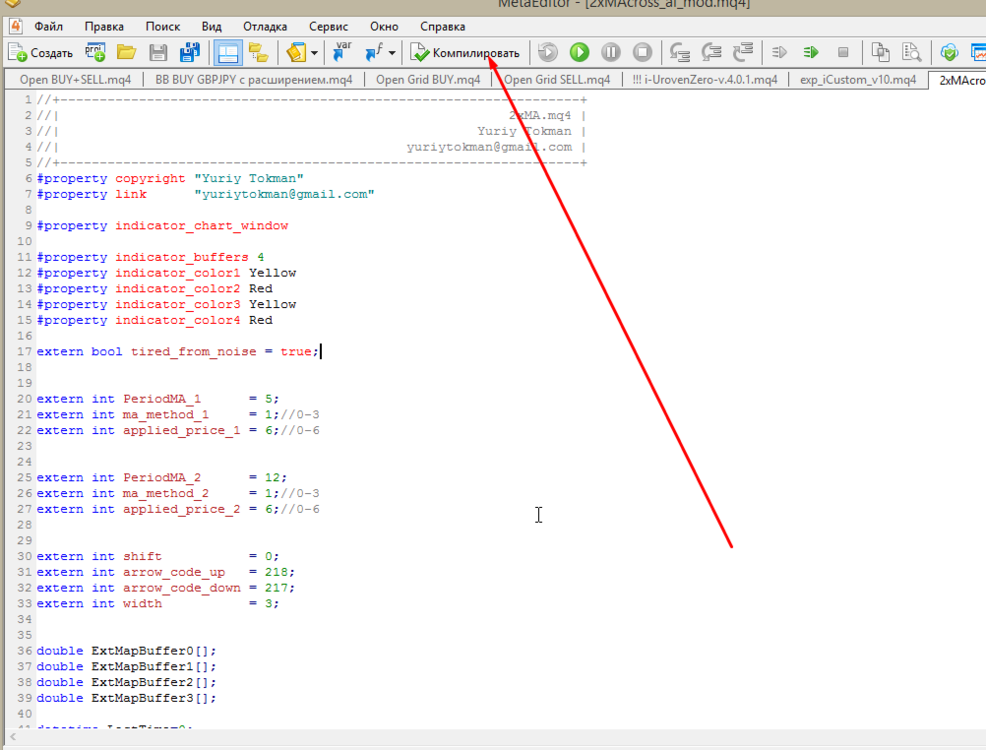Click the restart debugging icon
The width and height of the screenshot is (986, 750).
pyautogui.click(x=548, y=52)
